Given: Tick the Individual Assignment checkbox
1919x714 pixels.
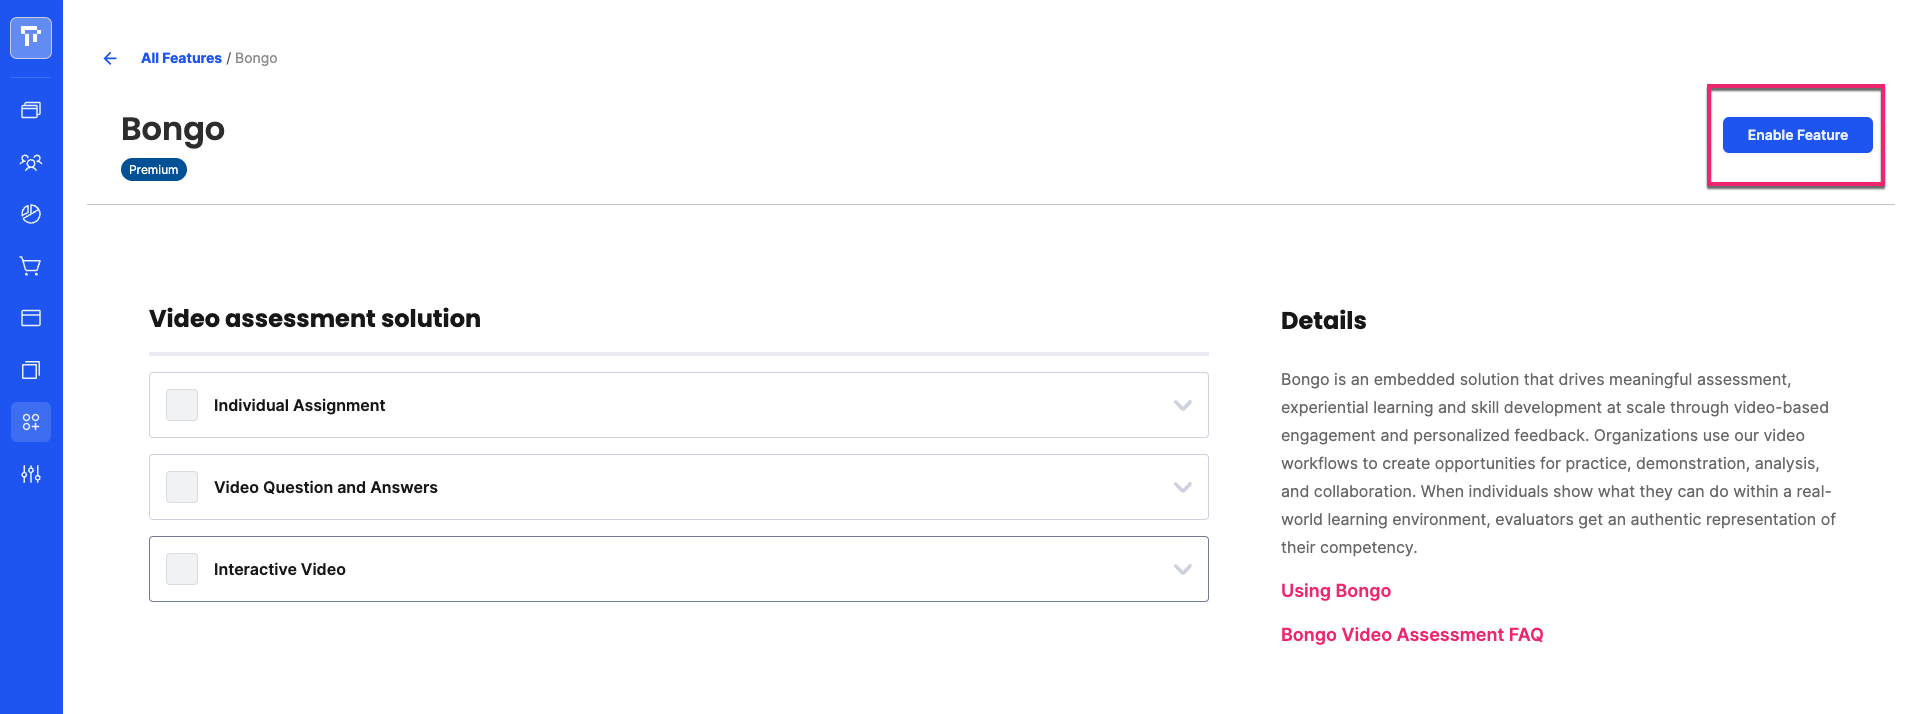Looking at the screenshot, I should click(182, 405).
